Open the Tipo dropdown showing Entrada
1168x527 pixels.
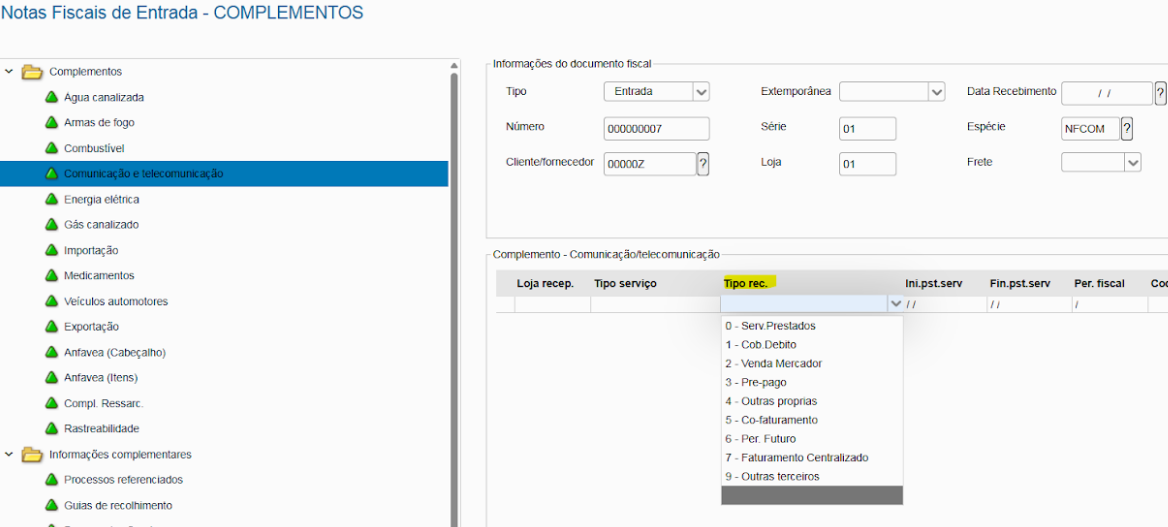pos(701,92)
